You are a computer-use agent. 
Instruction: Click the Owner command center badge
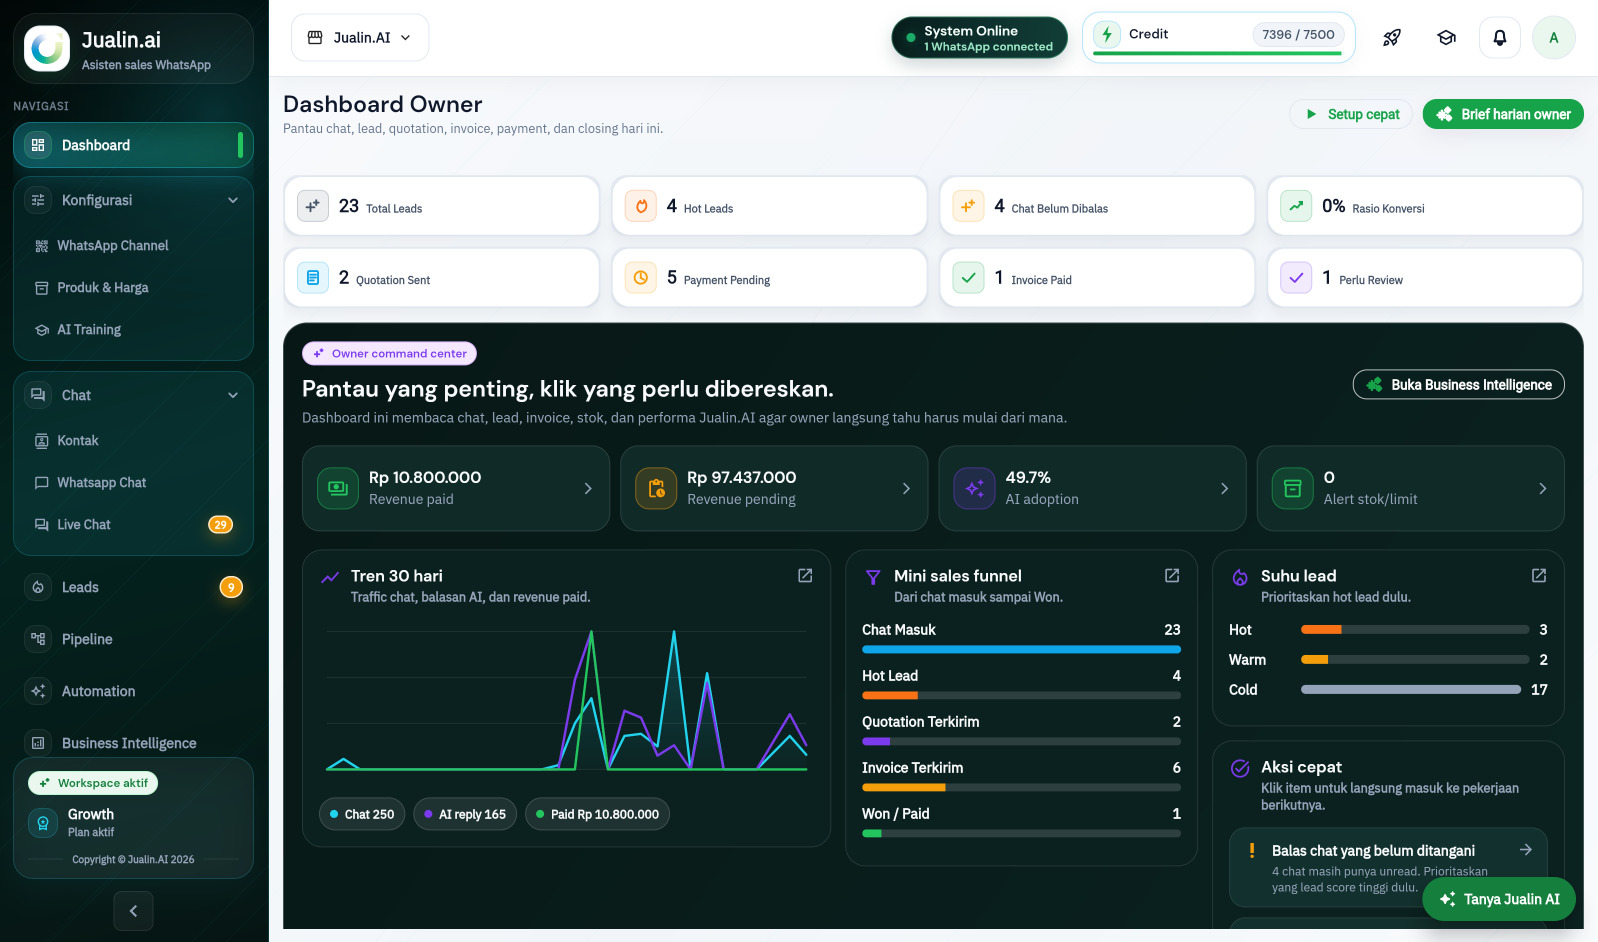pos(390,353)
